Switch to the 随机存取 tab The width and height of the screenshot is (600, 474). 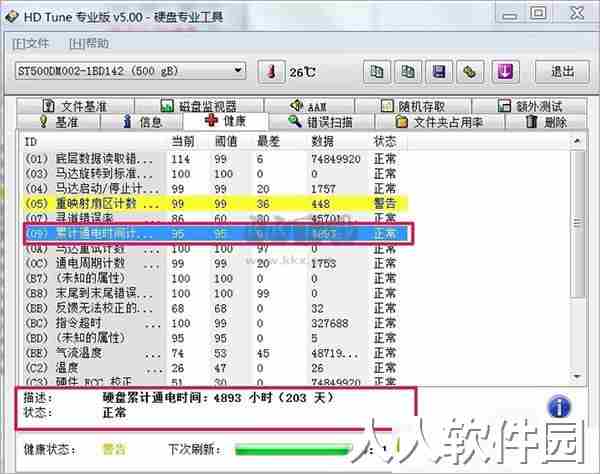[x=413, y=106]
